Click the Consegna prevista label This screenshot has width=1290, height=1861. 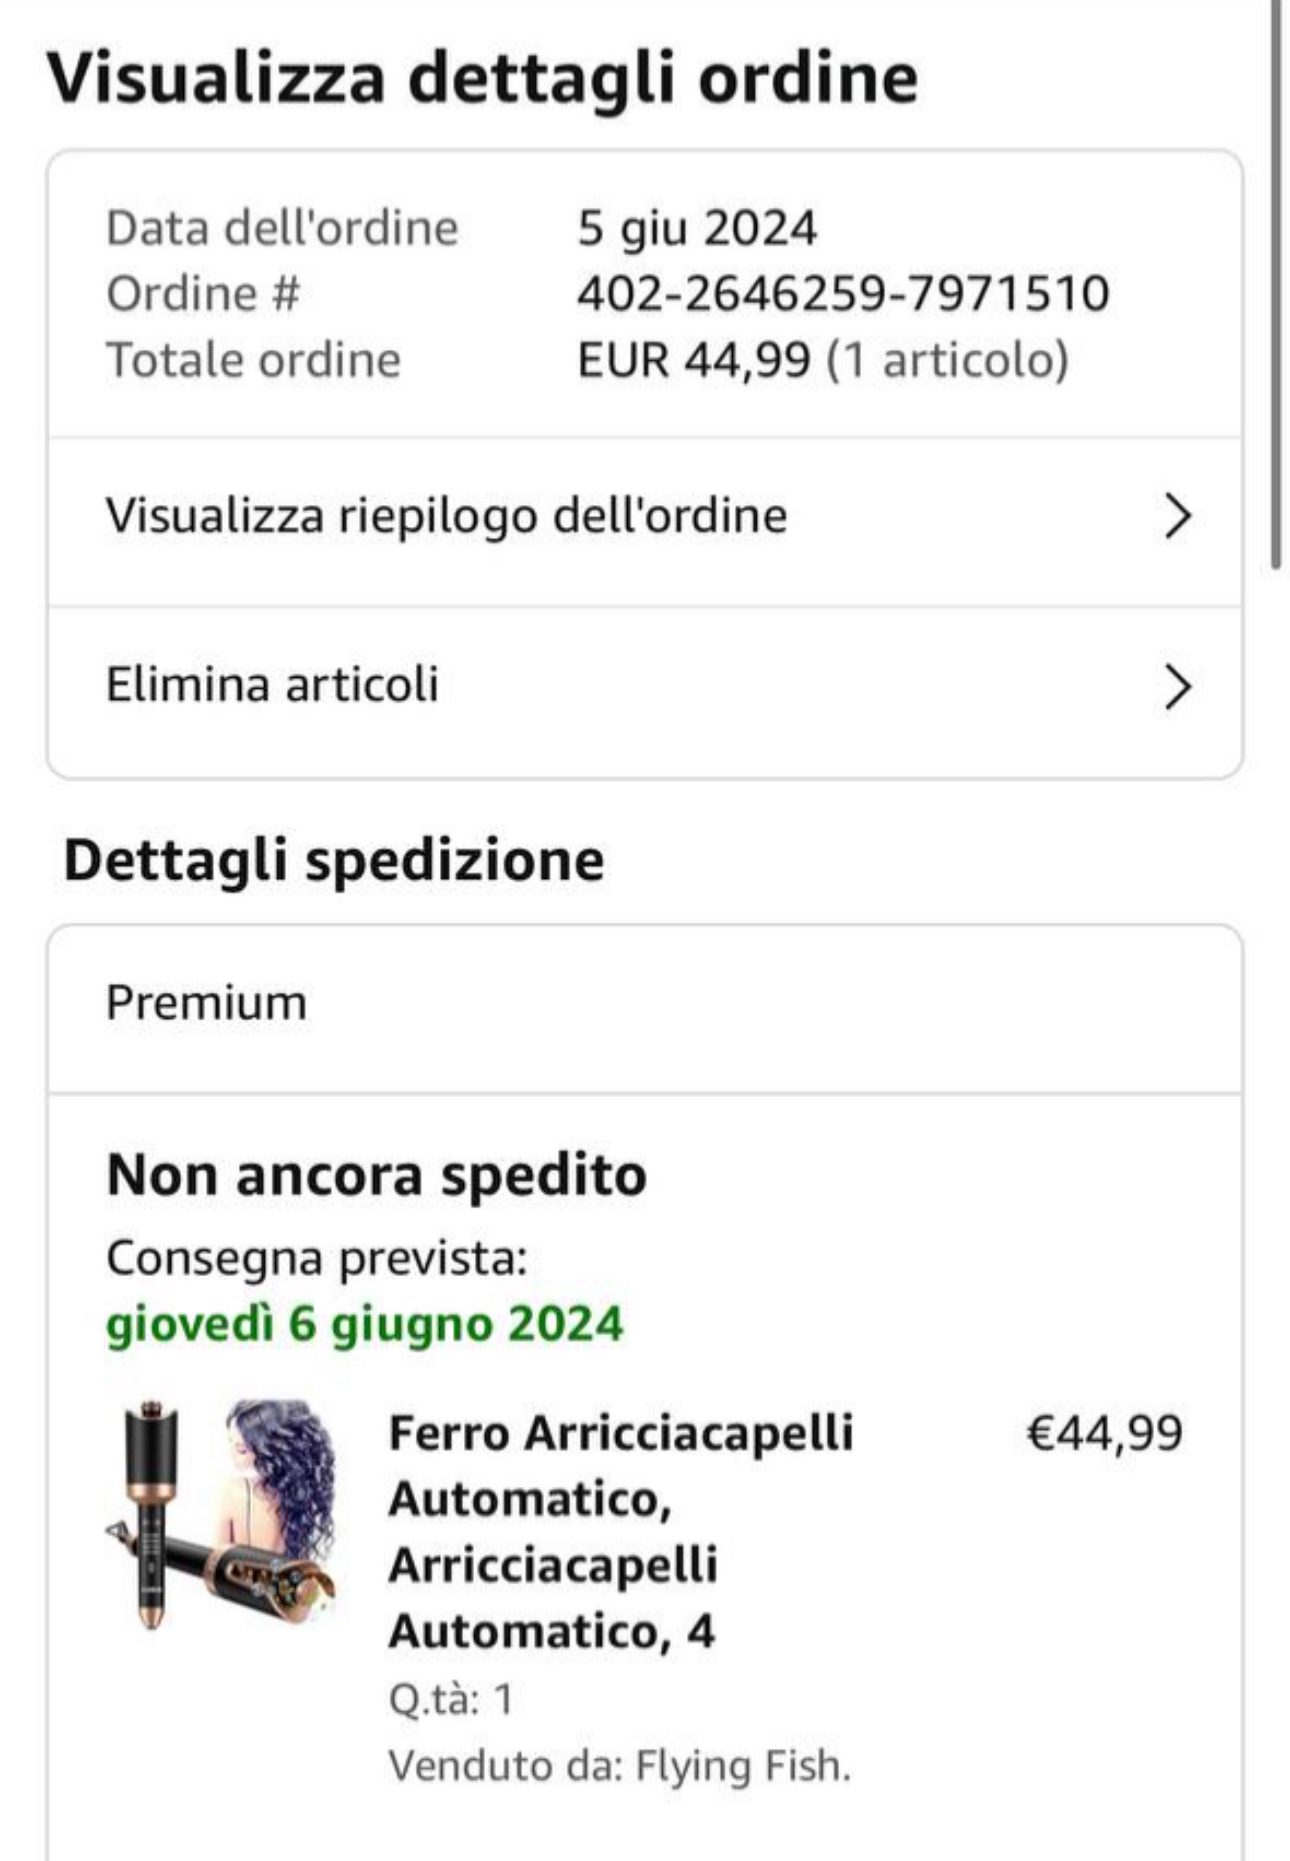[x=317, y=1258]
